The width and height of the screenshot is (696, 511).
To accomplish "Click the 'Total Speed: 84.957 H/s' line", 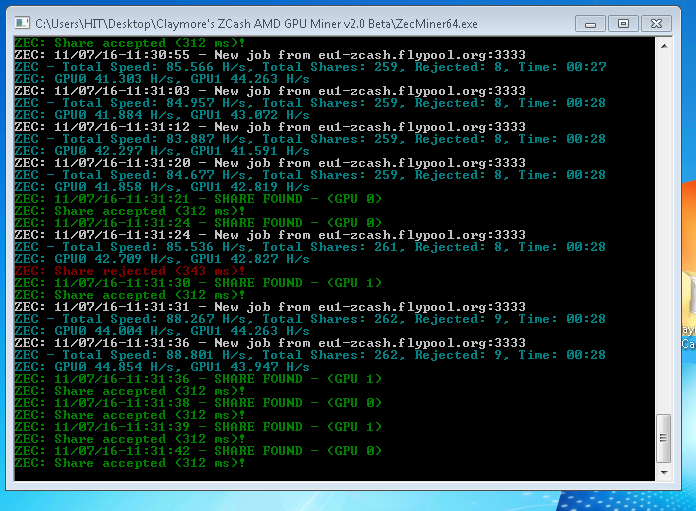I will 310,103.
